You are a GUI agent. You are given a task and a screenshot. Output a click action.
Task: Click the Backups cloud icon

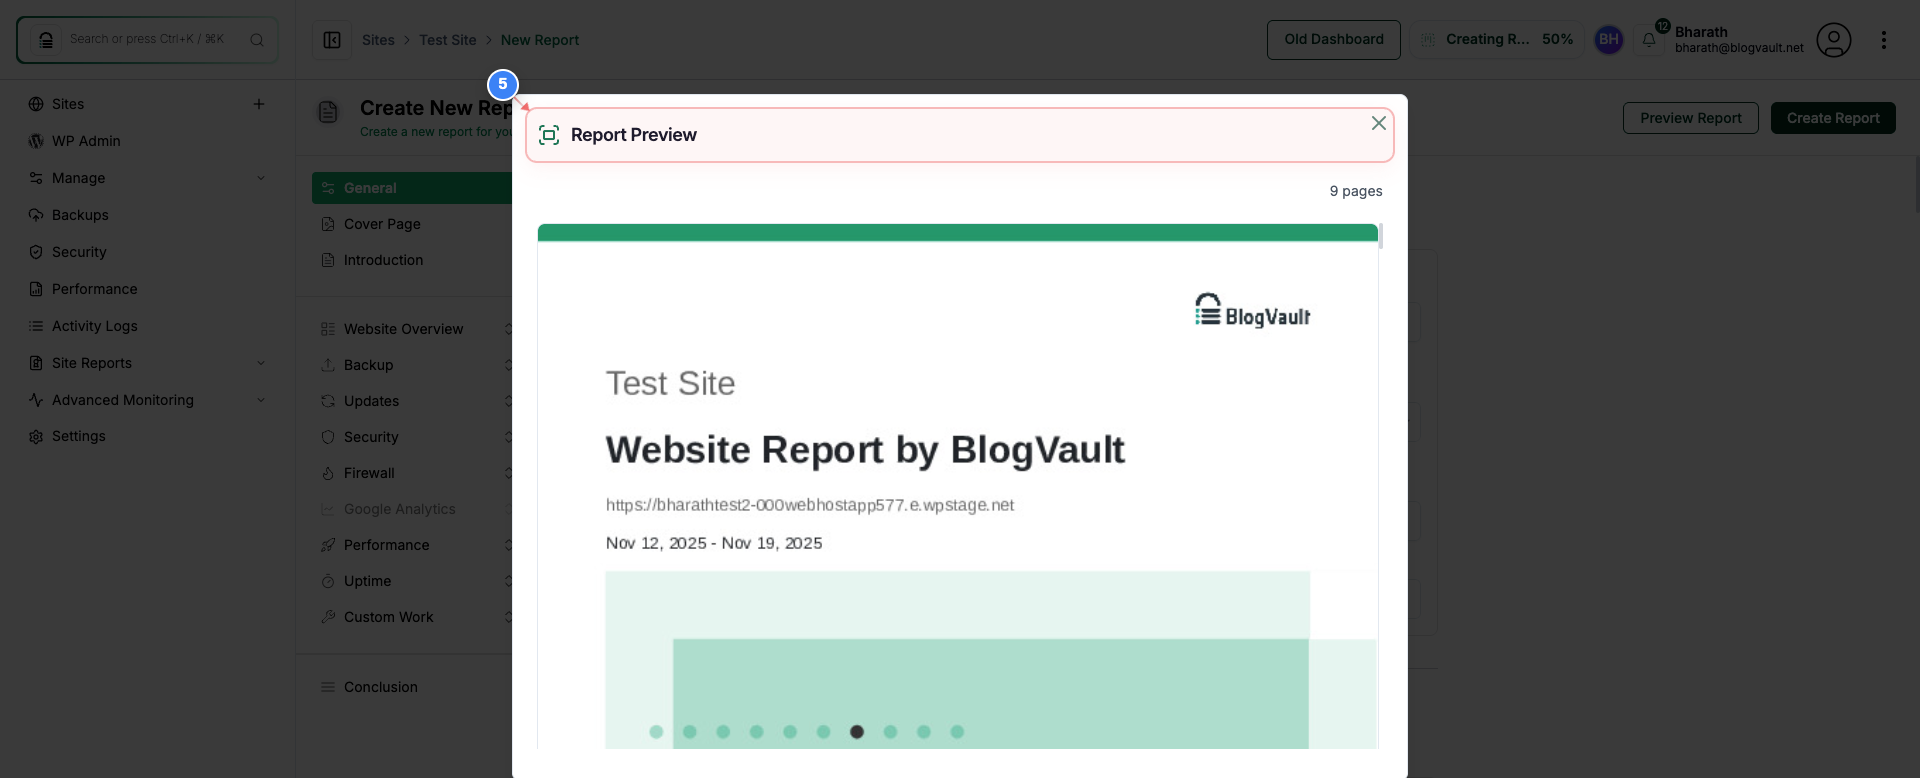click(x=36, y=215)
